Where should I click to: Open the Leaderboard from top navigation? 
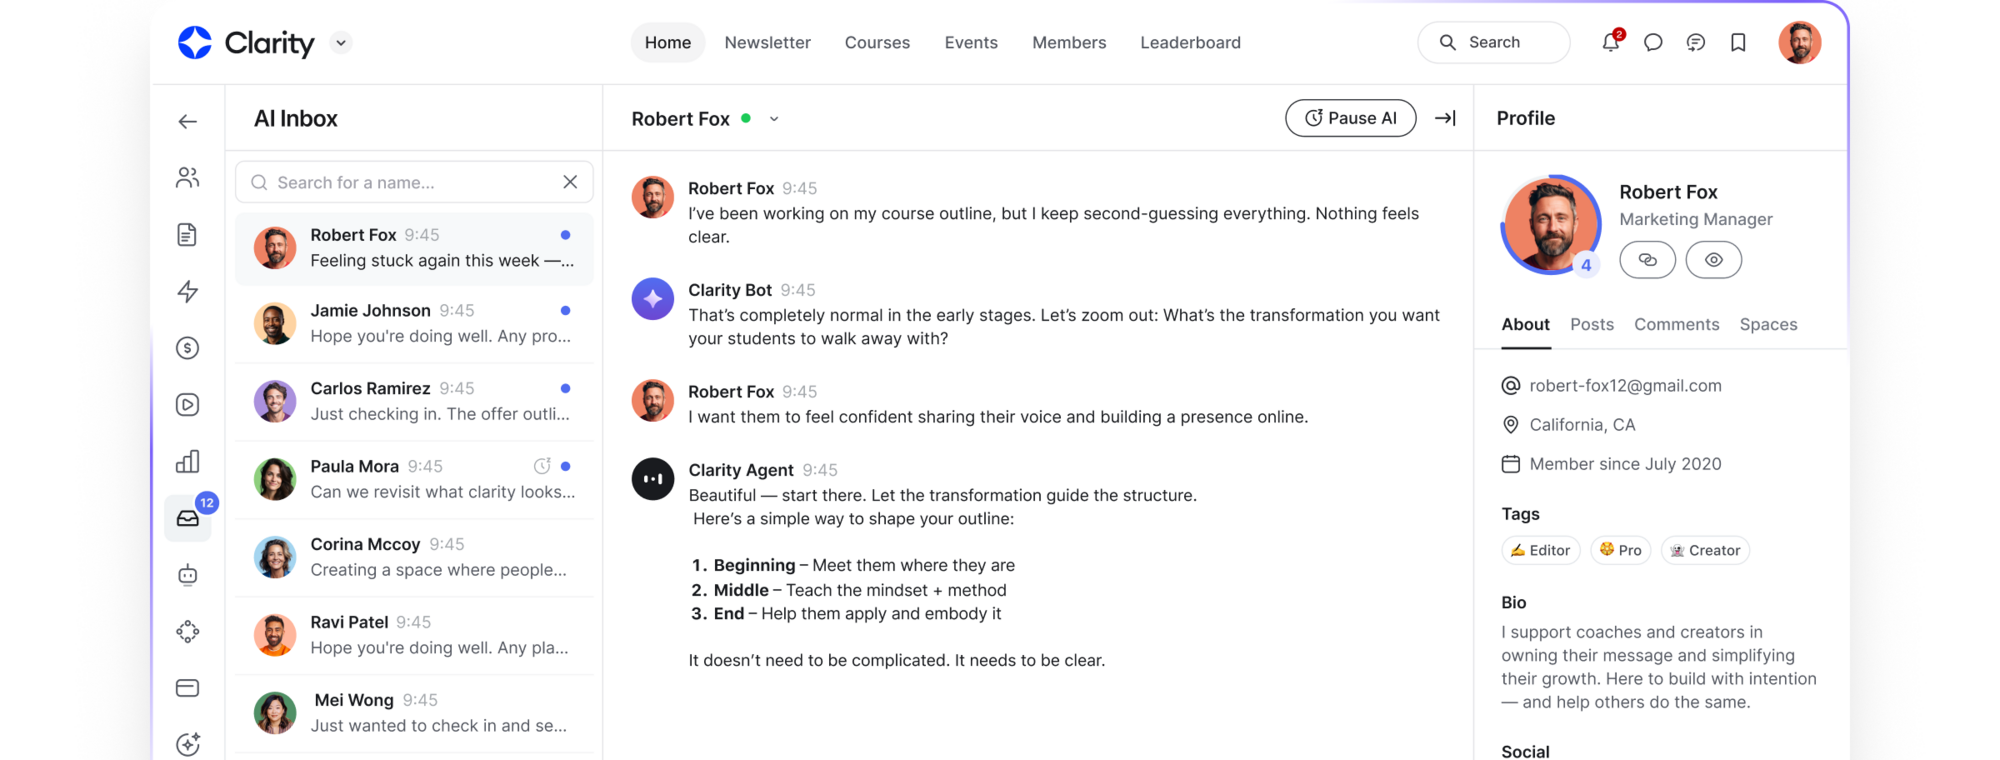(1190, 42)
